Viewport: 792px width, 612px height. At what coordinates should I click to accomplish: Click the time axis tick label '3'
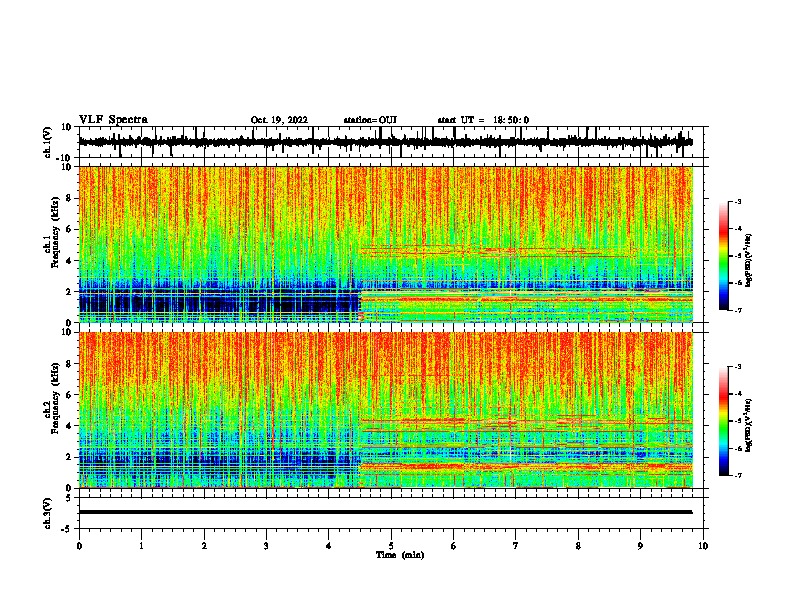[x=266, y=546]
